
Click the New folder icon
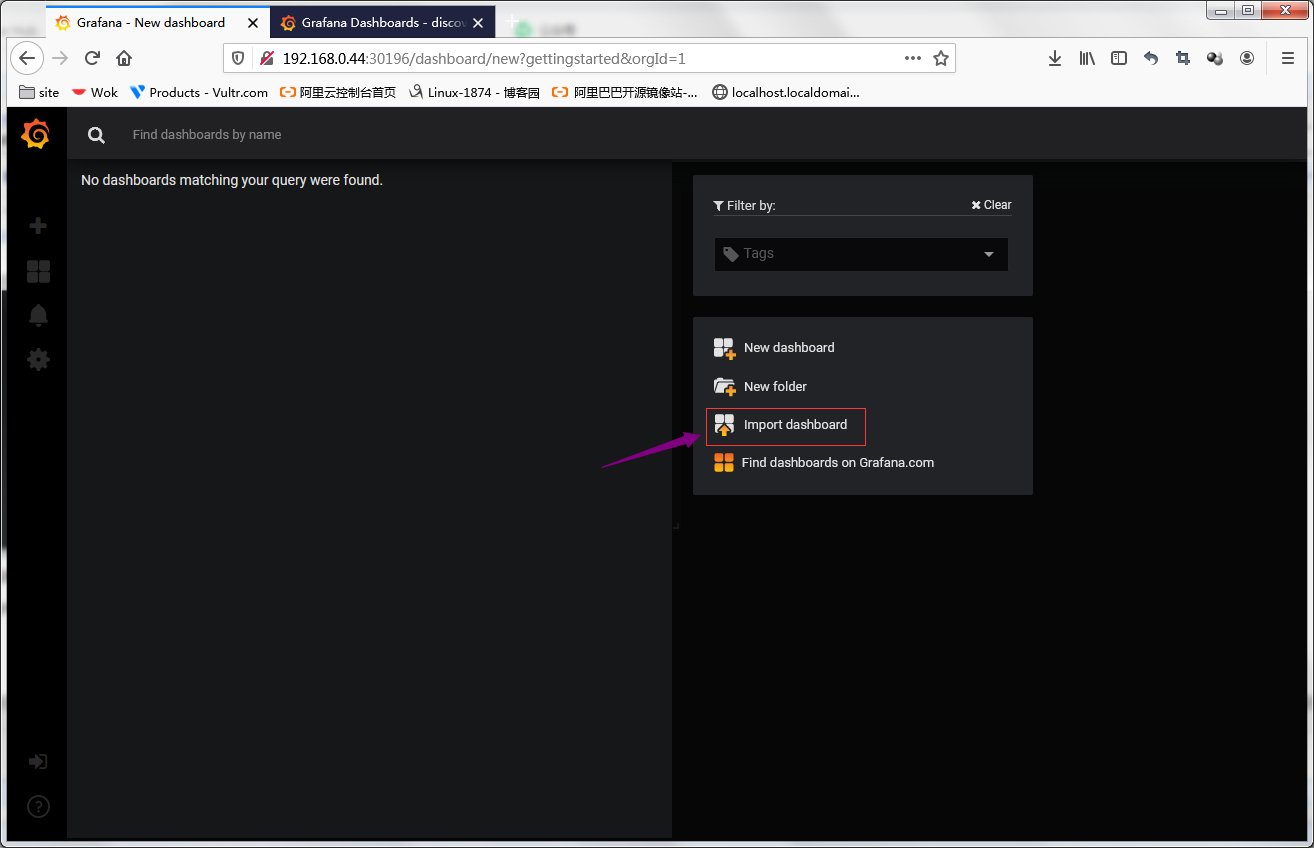point(724,386)
